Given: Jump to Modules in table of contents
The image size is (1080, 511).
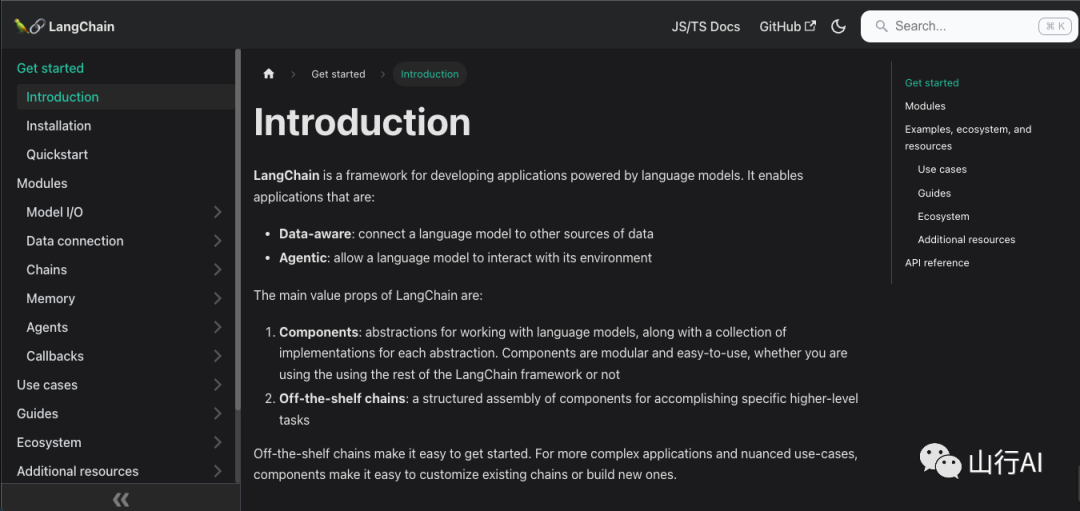Looking at the screenshot, I should point(925,106).
